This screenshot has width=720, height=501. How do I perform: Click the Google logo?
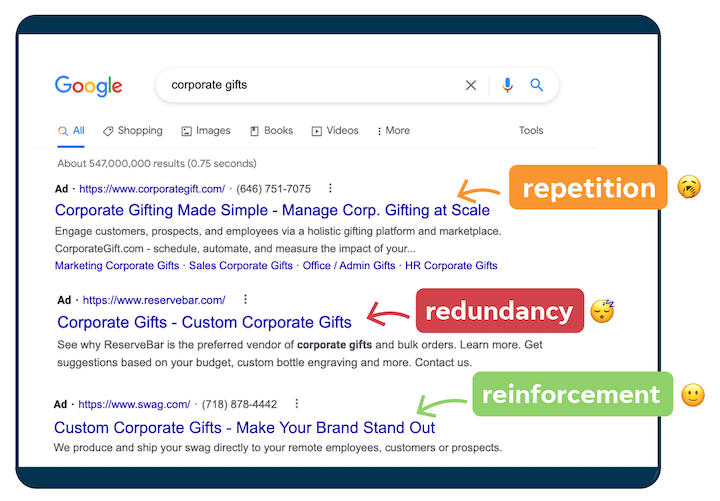pos(89,86)
